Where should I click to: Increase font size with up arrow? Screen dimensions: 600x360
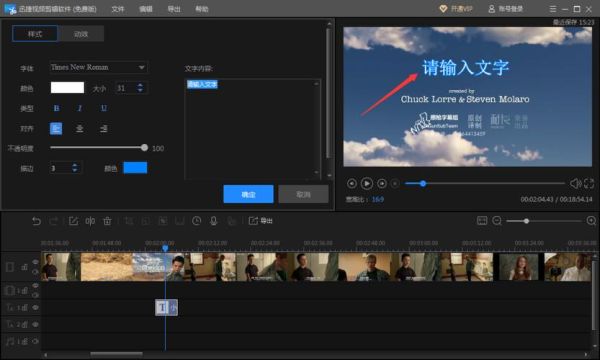click(140, 85)
